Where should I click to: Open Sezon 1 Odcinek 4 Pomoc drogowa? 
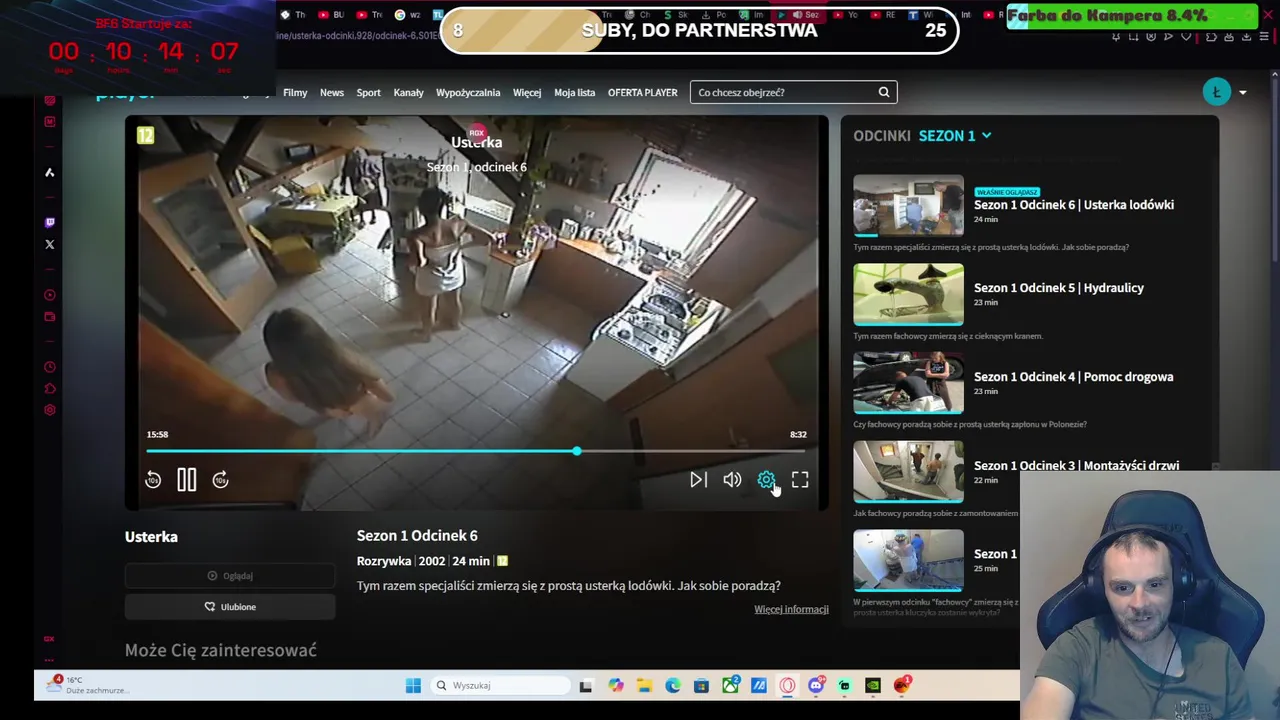coord(1074,377)
